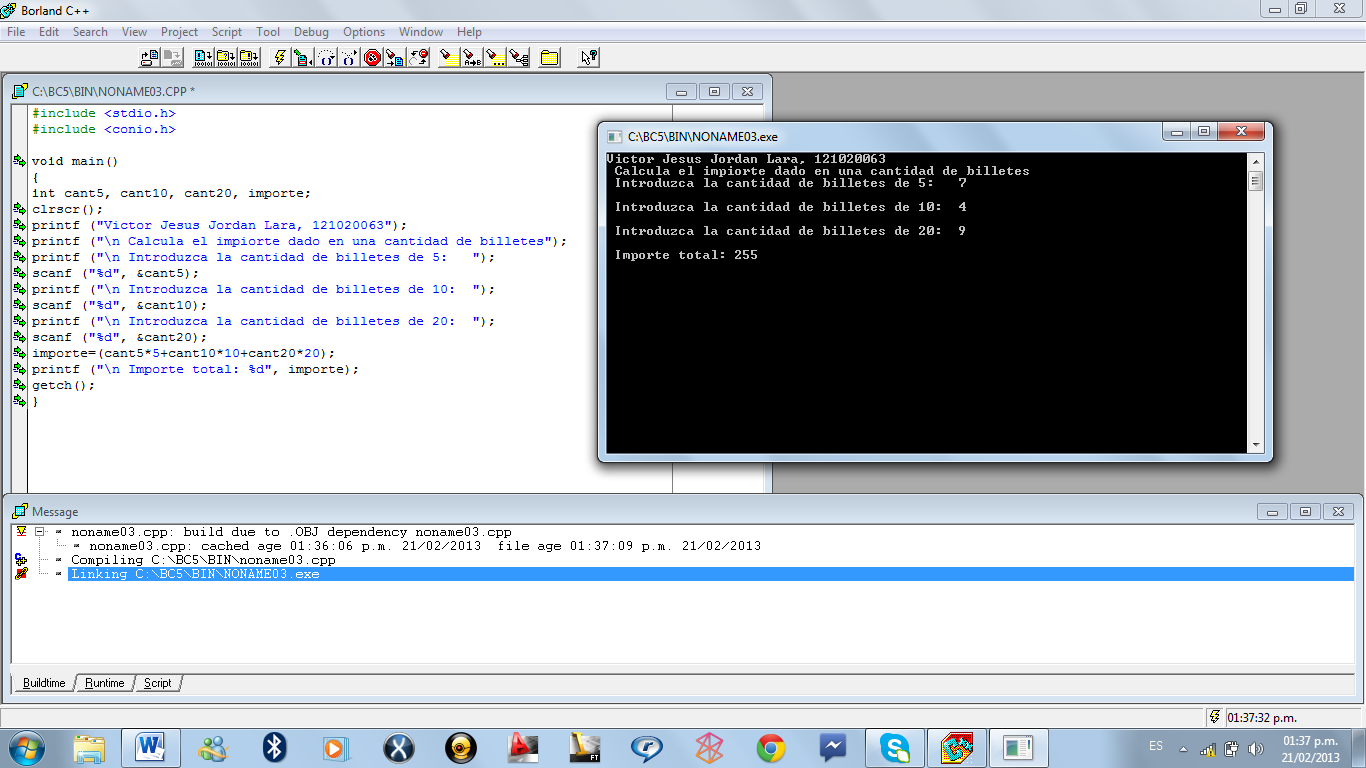Open the Project menu
This screenshot has width=1366, height=768.
[x=179, y=31]
